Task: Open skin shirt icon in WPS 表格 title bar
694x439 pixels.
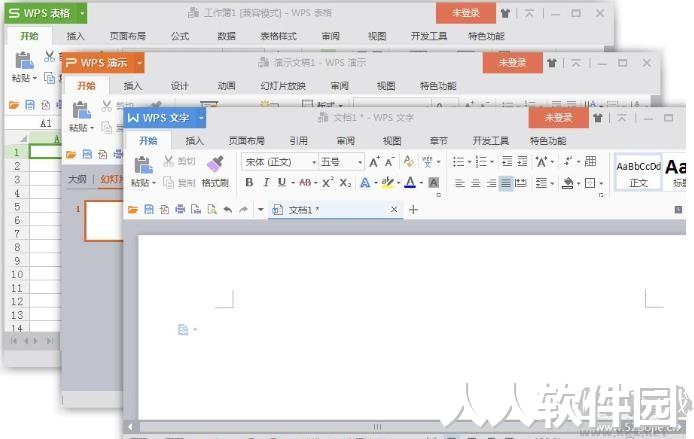Action: pyautogui.click(x=505, y=14)
